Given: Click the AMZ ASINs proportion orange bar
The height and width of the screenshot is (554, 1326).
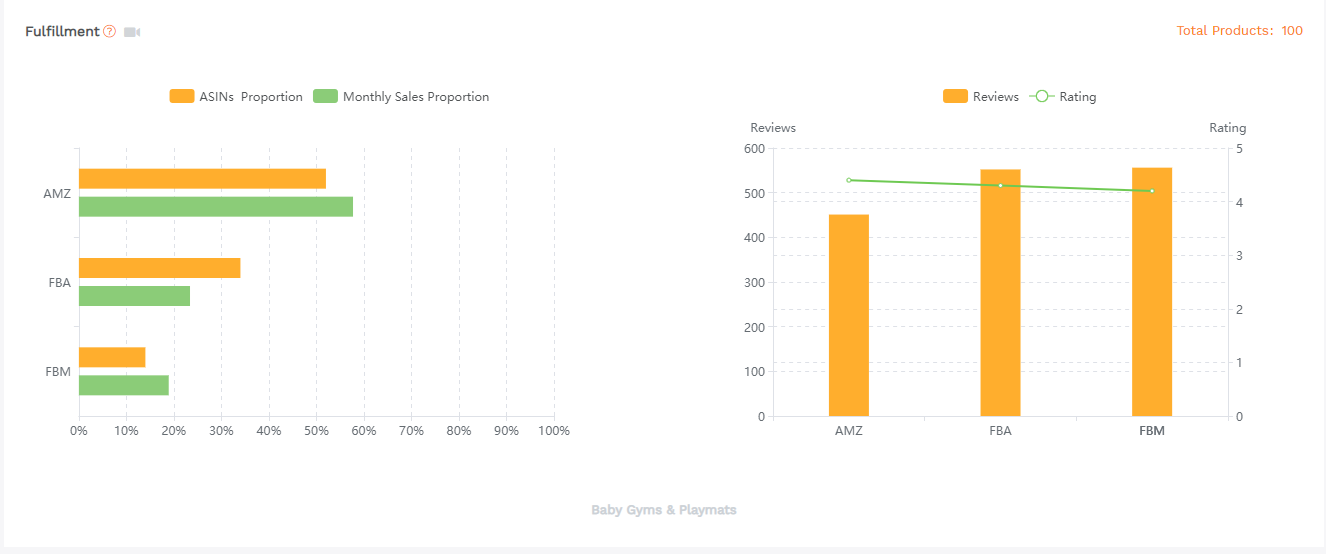Looking at the screenshot, I should (202, 179).
